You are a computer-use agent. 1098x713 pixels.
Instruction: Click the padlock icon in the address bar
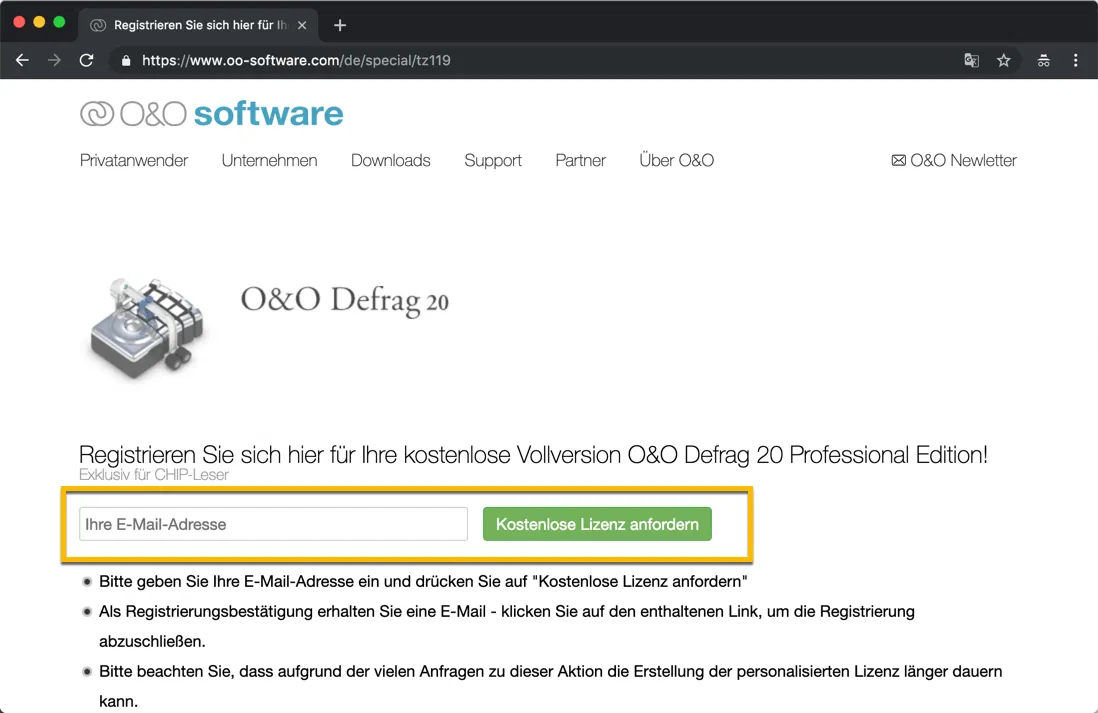point(125,60)
